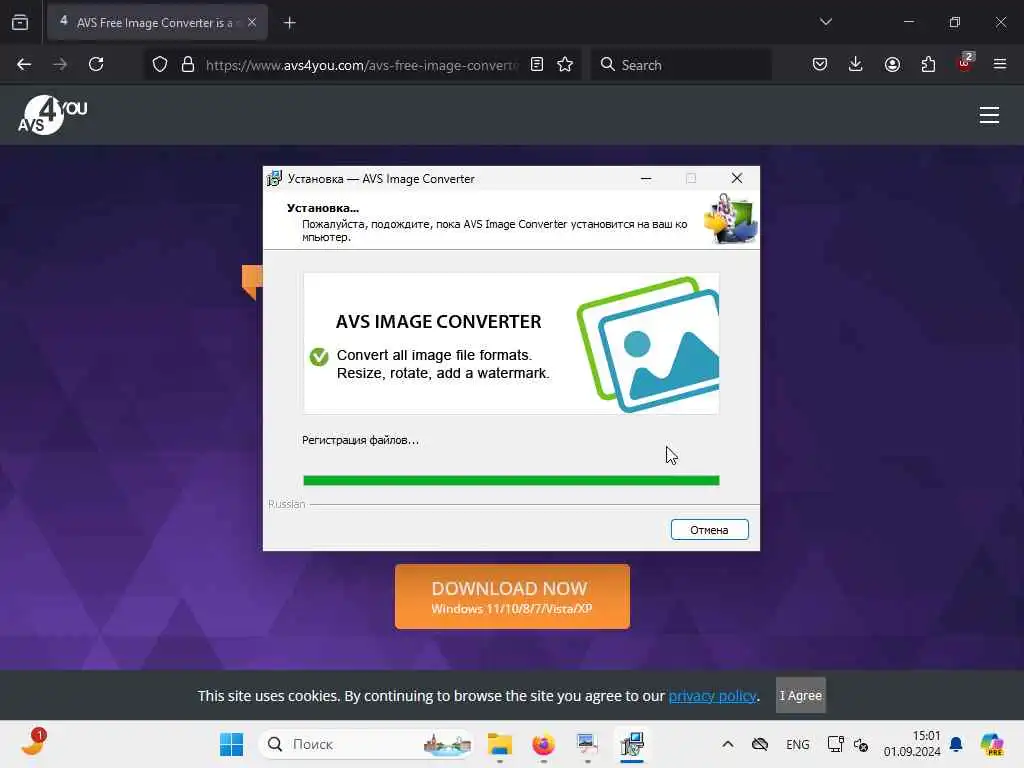Open Firefox account icon
Image resolution: width=1024 pixels, height=768 pixels.
[892, 64]
